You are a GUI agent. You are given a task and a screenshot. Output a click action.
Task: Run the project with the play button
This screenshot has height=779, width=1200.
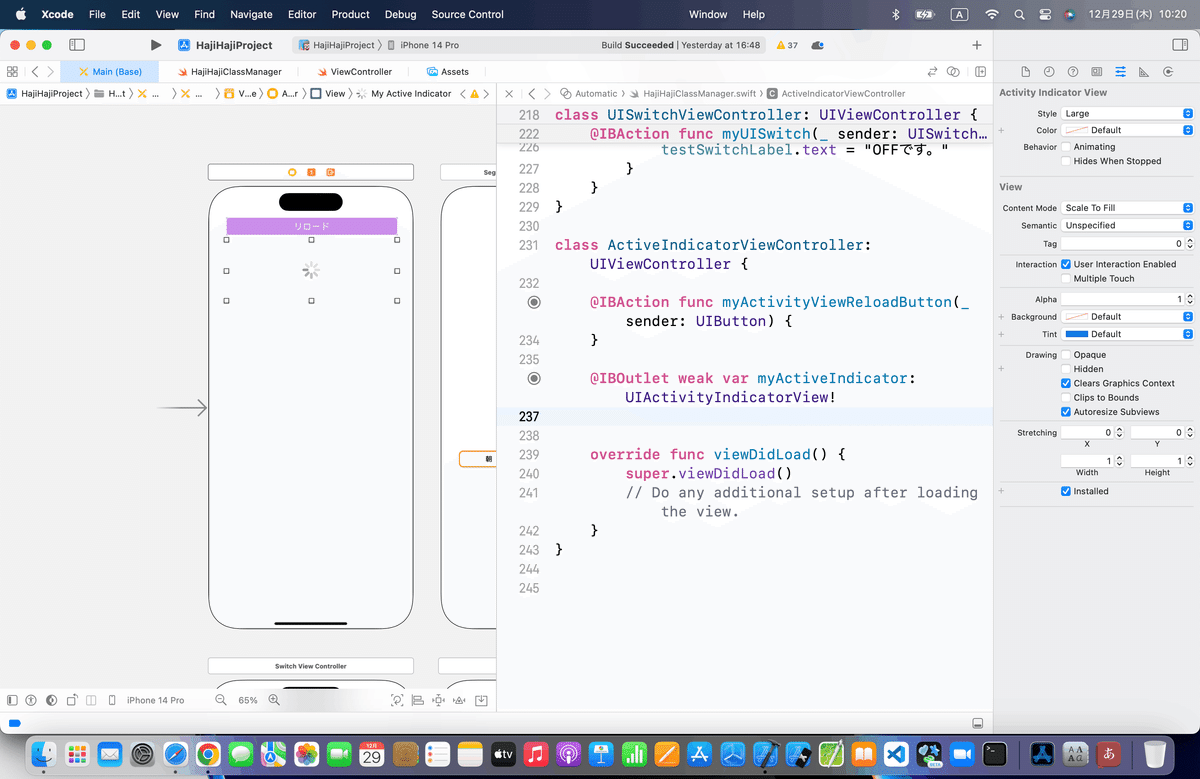[x=155, y=45]
